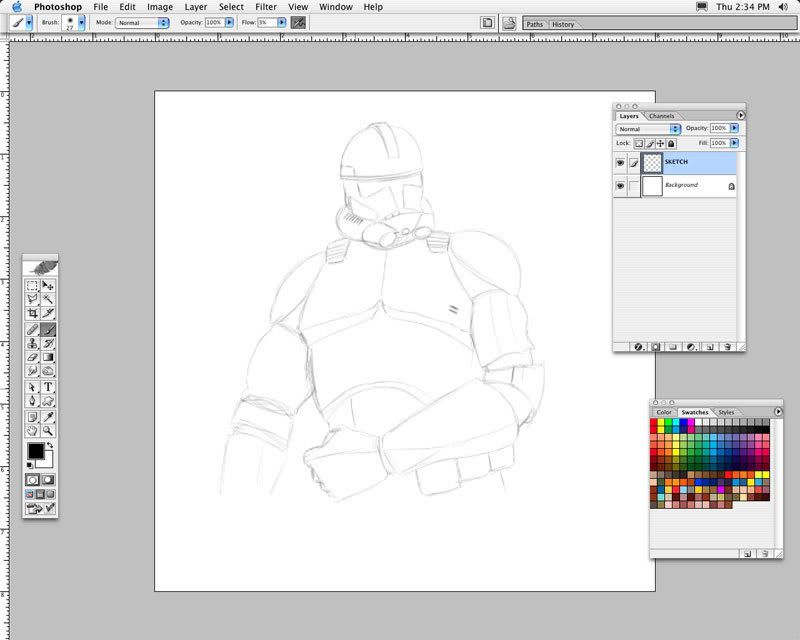Hide the SKETCH layer
This screenshot has height=640, width=800.
(620, 163)
